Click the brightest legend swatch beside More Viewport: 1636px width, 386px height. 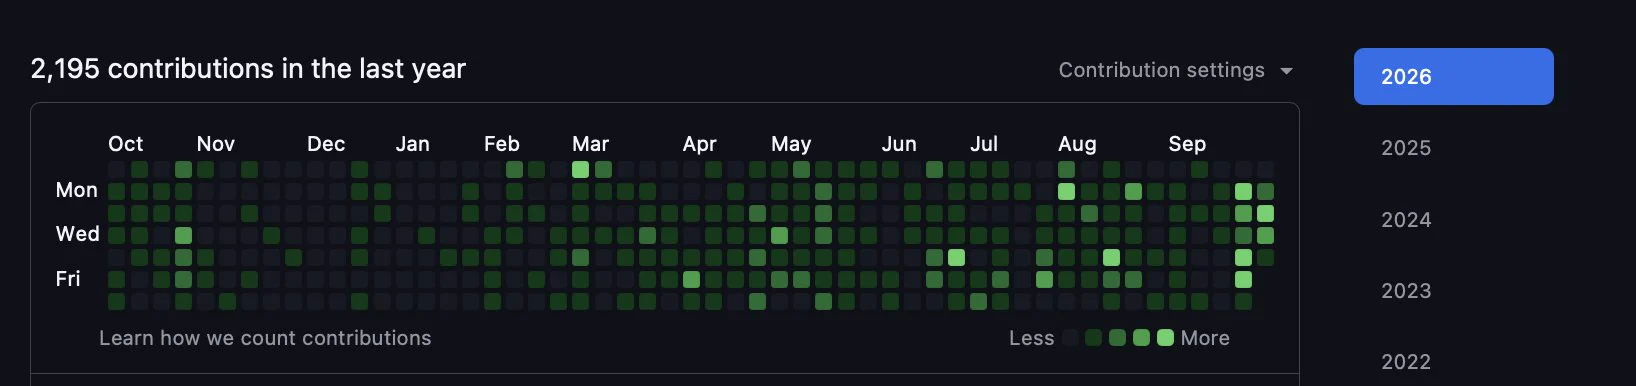1165,338
